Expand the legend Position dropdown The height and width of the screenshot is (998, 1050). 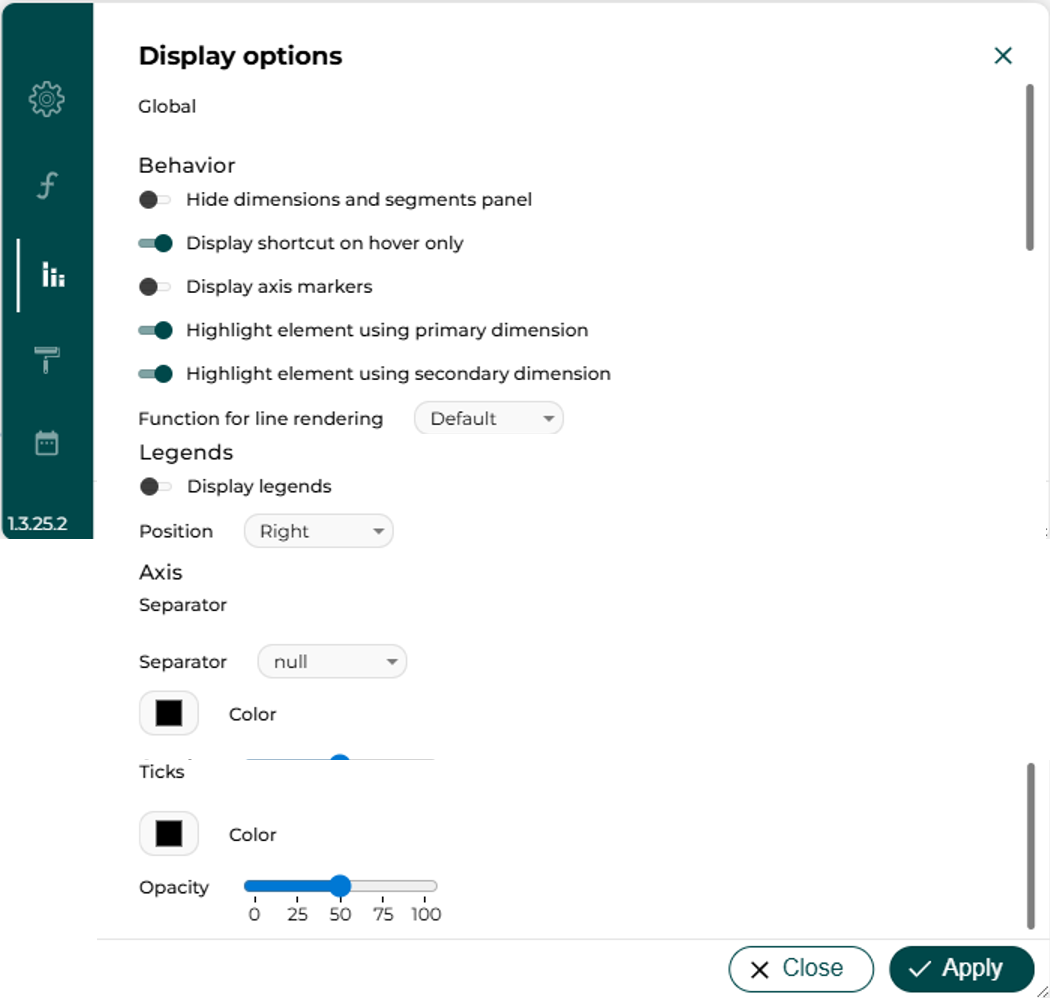[x=318, y=531]
